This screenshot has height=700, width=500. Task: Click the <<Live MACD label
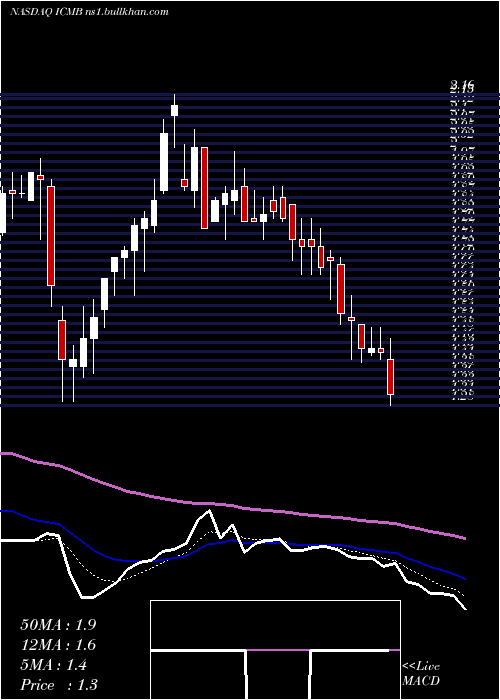pos(421,674)
